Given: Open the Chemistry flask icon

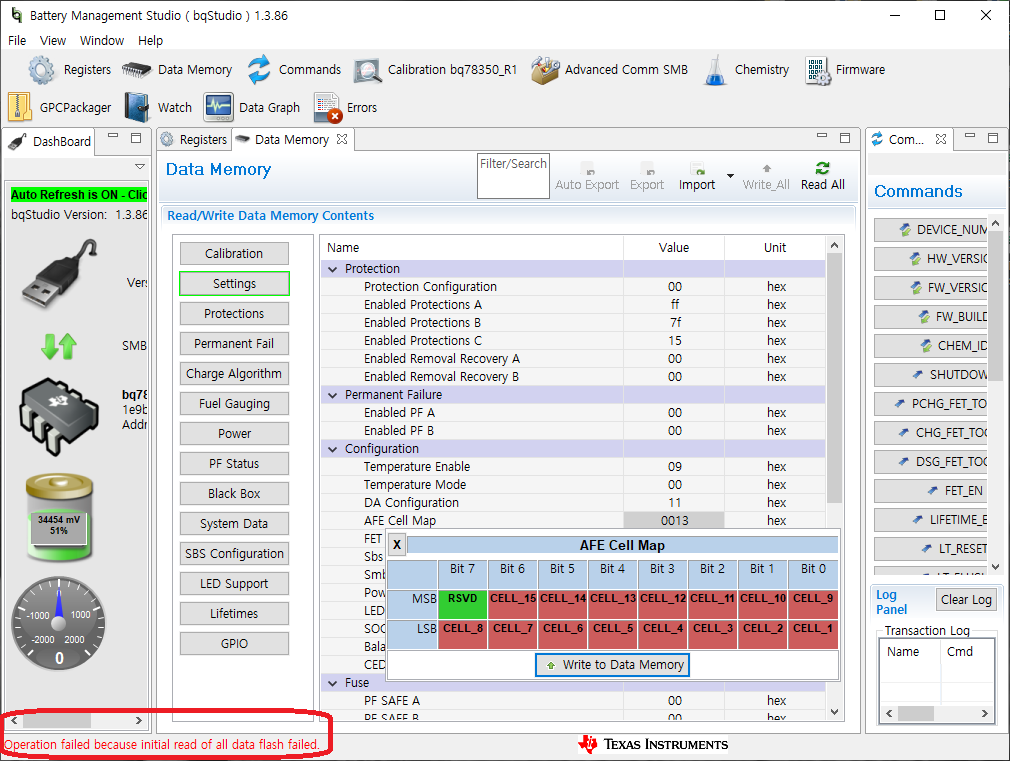Looking at the screenshot, I should pos(715,70).
